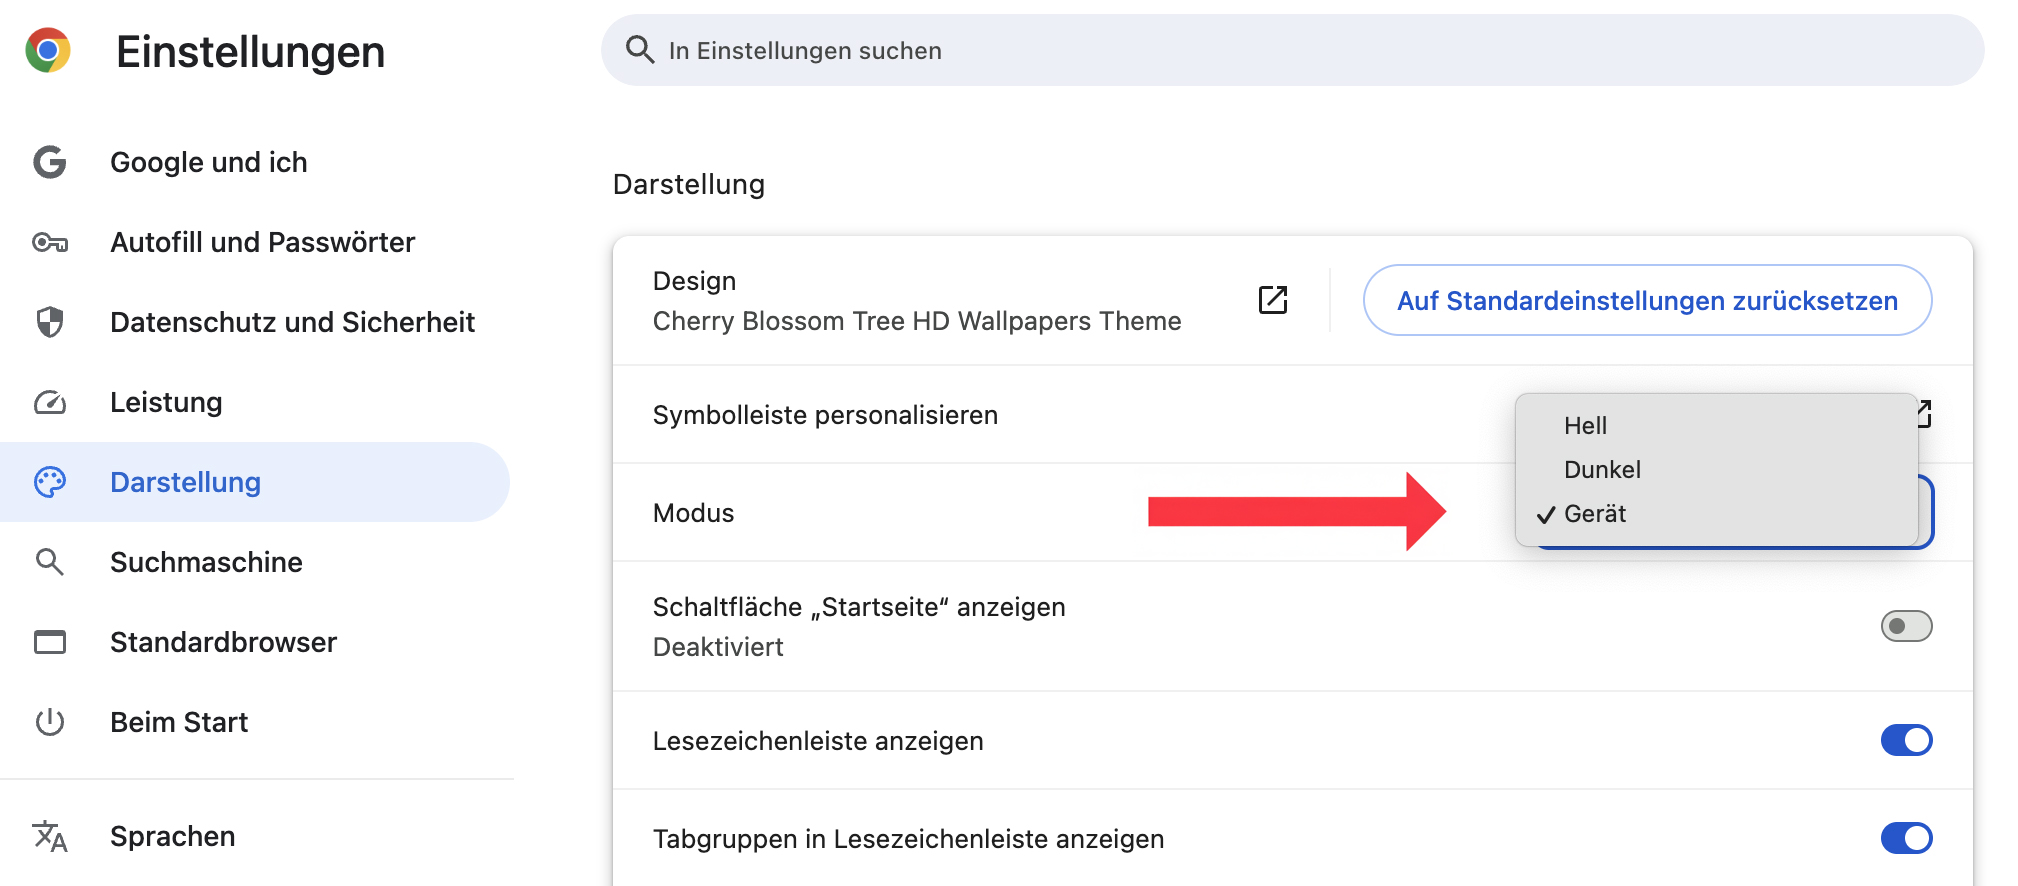This screenshot has width=2018, height=886.
Task: Select Dunkel in the Modus dropdown
Action: 1716,470
